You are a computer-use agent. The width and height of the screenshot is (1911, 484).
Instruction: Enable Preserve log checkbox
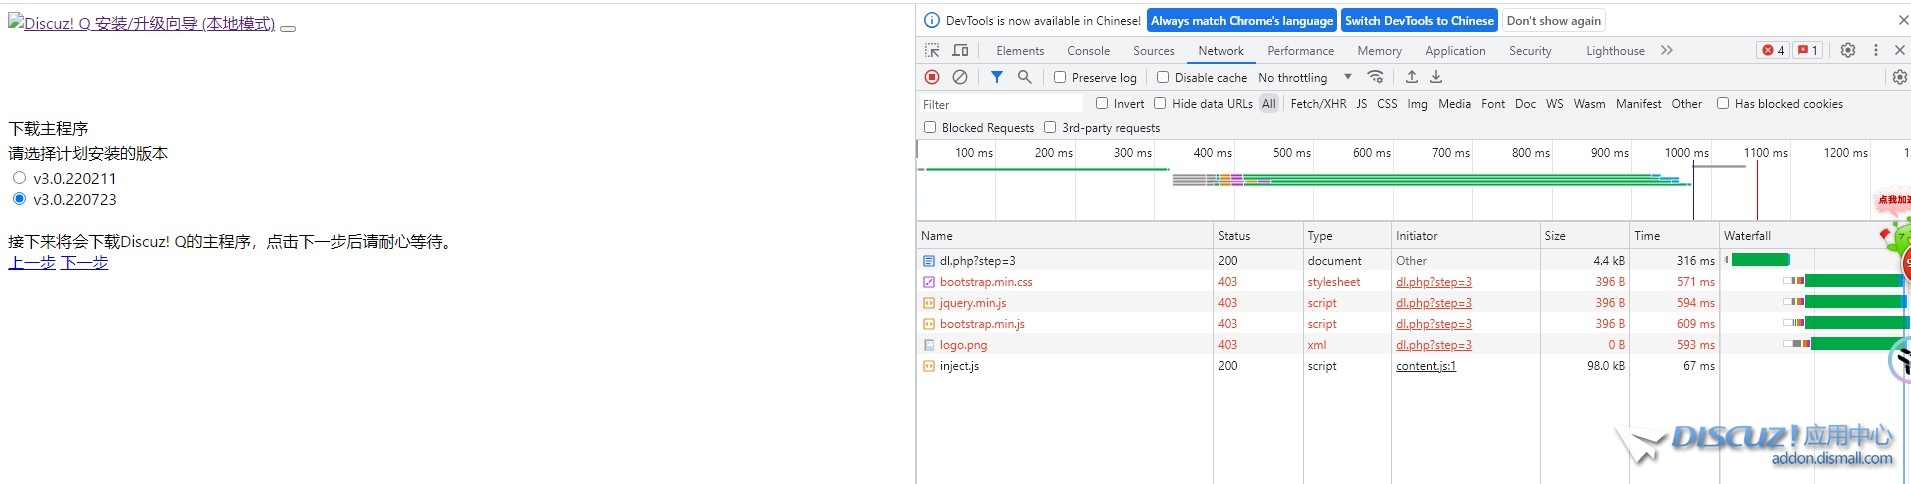(x=1060, y=77)
